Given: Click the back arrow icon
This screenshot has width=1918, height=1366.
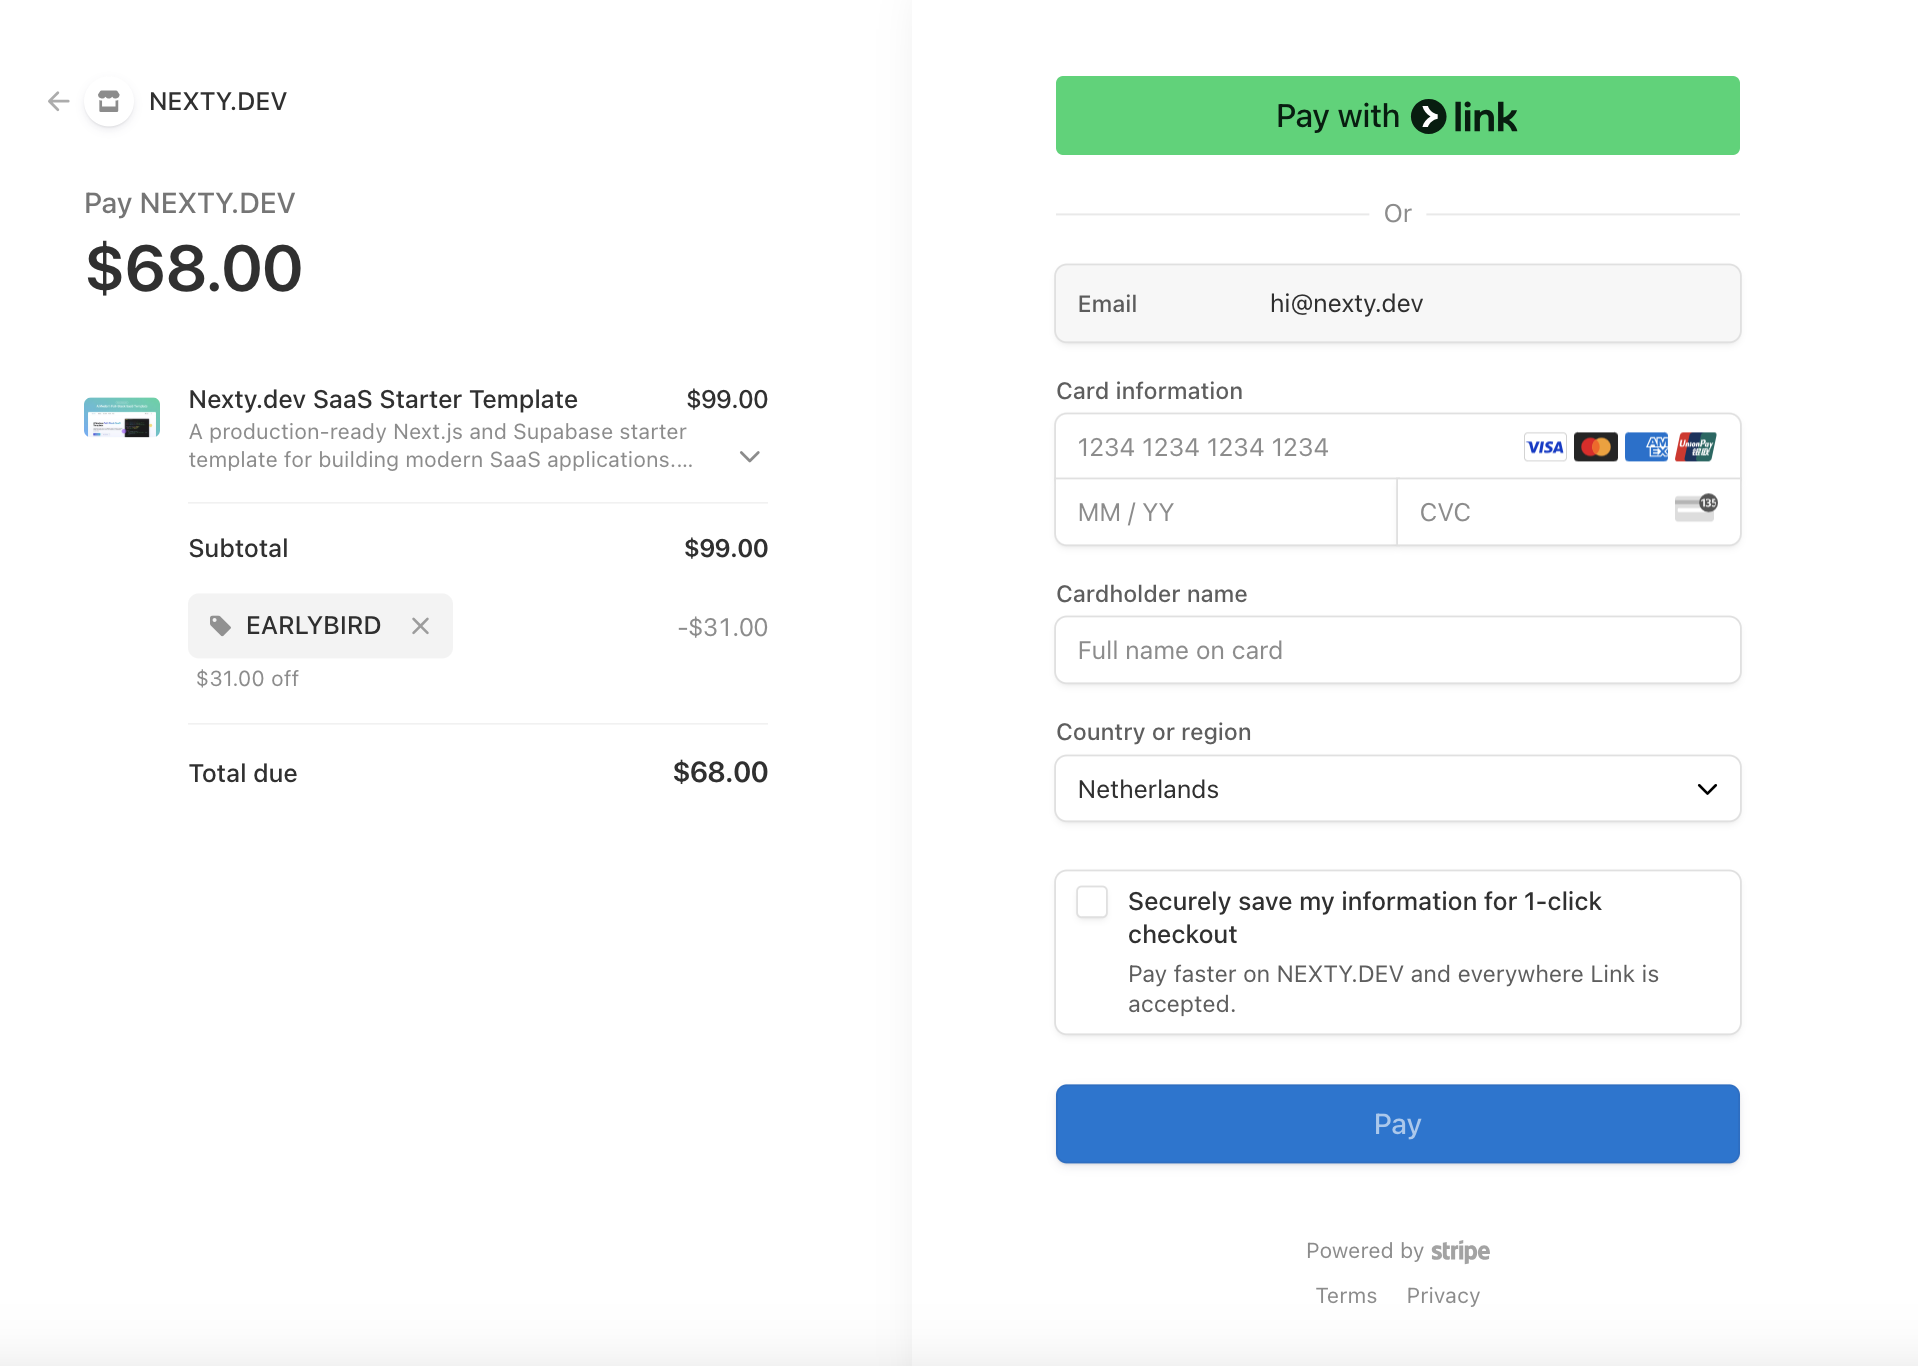Looking at the screenshot, I should (x=58, y=101).
